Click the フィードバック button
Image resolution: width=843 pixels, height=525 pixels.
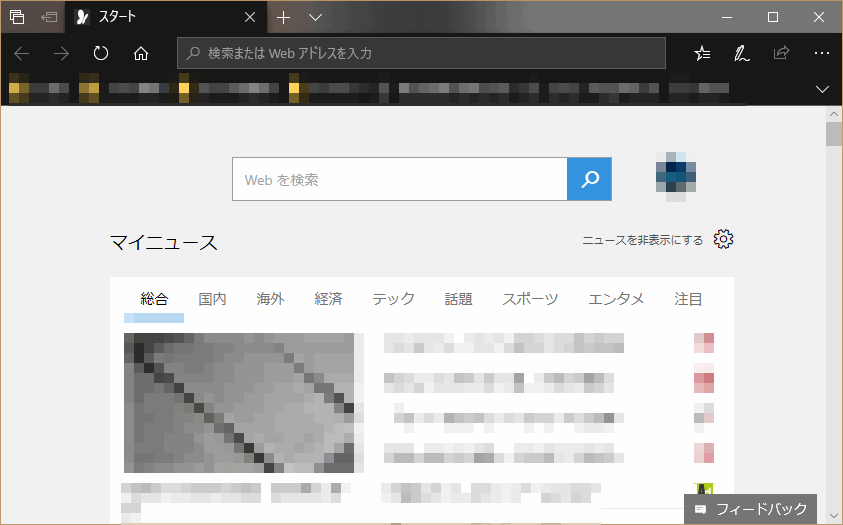point(750,509)
